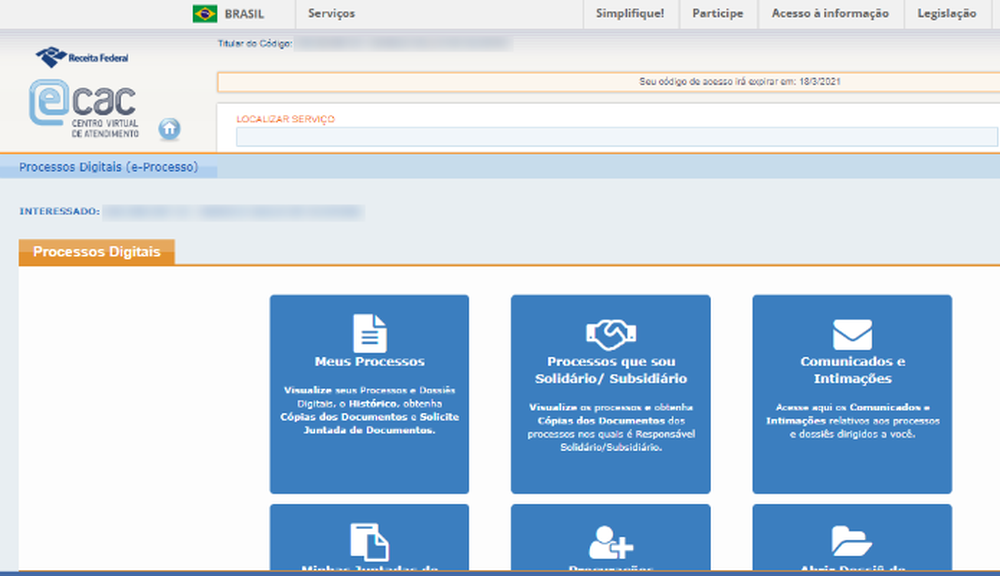This screenshot has width=1000, height=576.
Task: Click the copied documents icon for Minhas Juntadas
Action: click(x=369, y=541)
